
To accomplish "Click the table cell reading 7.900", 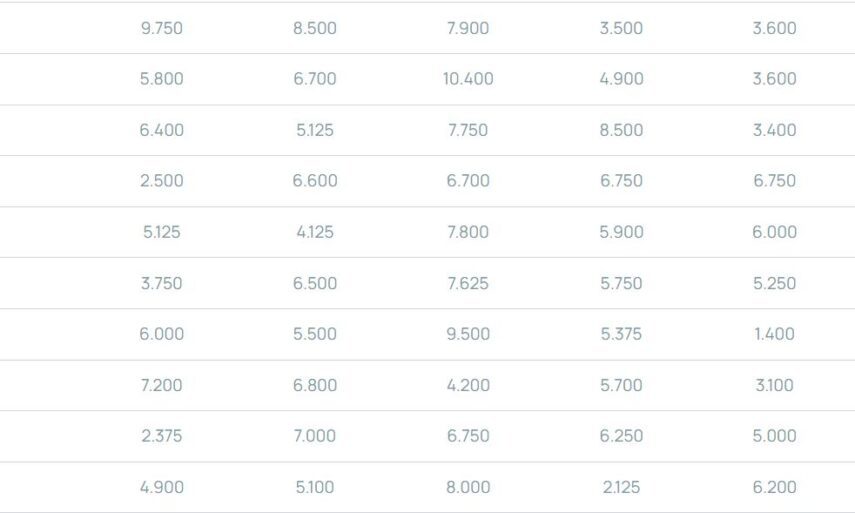I will (x=468, y=28).
